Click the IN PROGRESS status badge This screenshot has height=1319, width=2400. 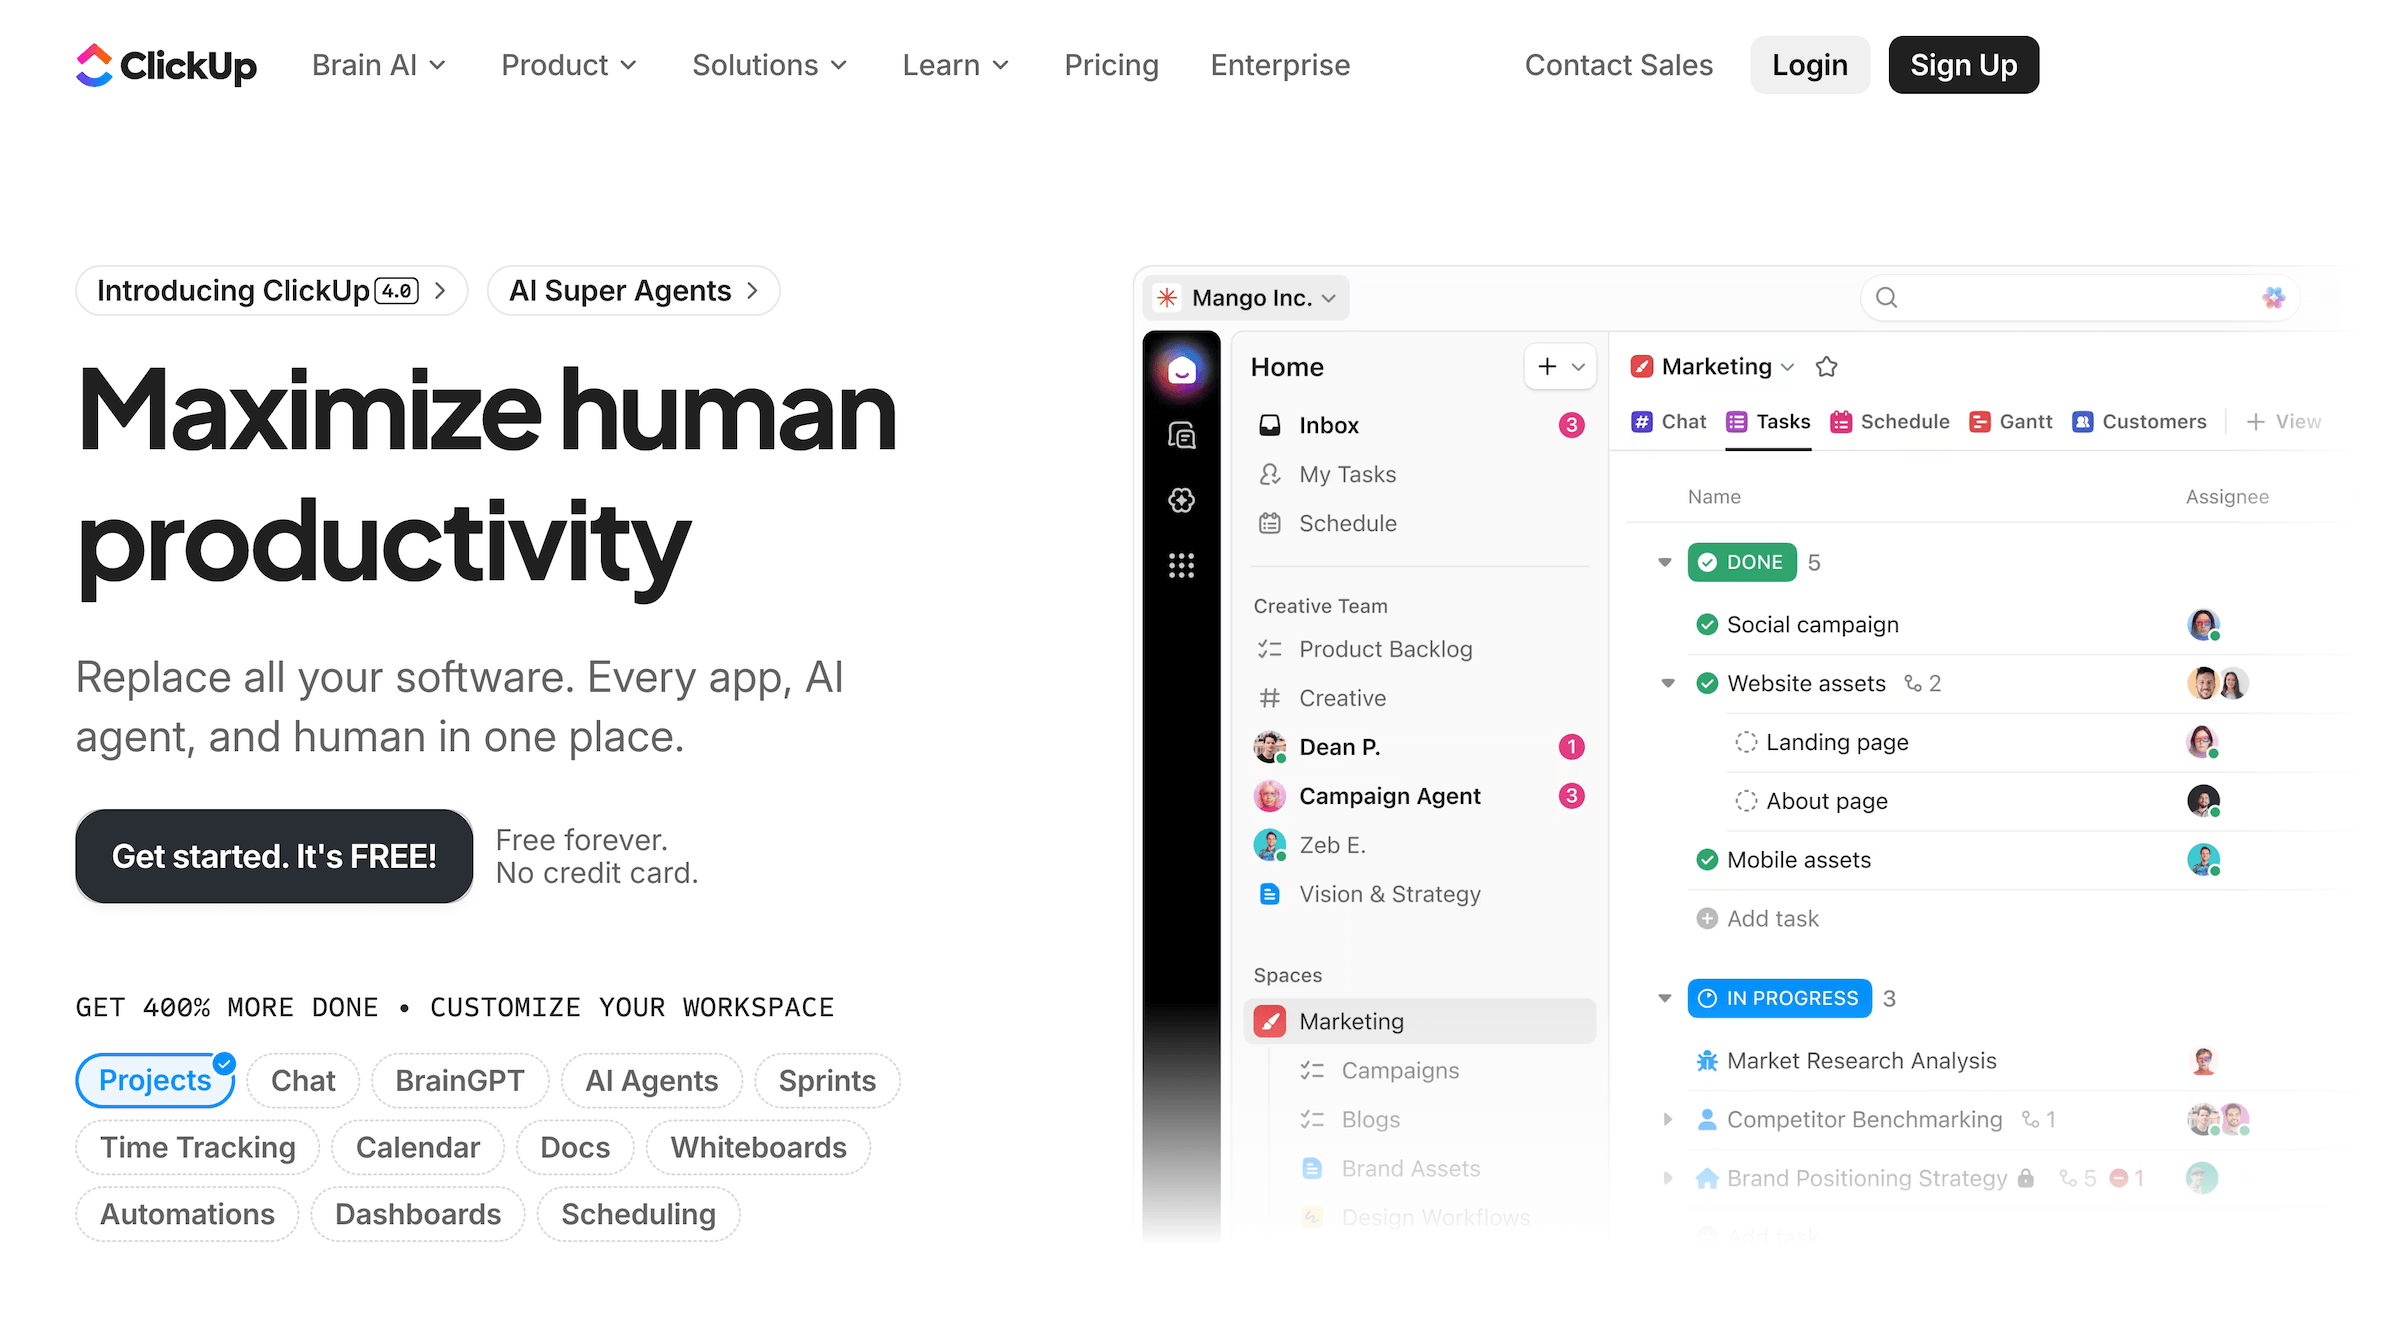[x=1779, y=997]
